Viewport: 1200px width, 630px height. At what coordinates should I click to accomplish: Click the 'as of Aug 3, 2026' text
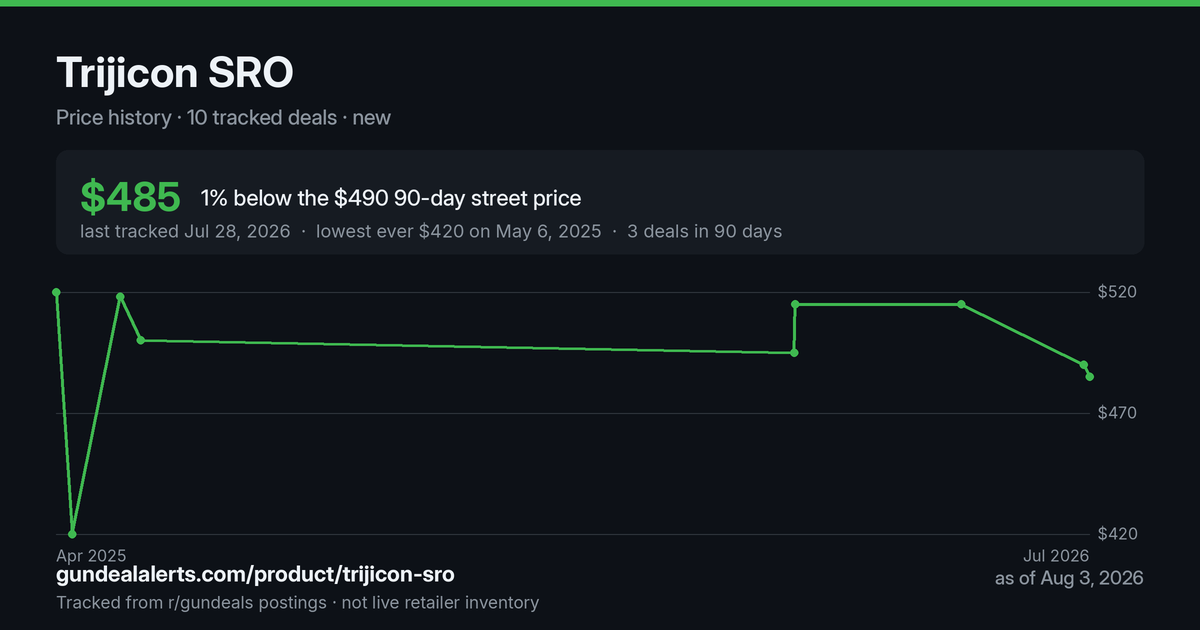(x=1069, y=578)
